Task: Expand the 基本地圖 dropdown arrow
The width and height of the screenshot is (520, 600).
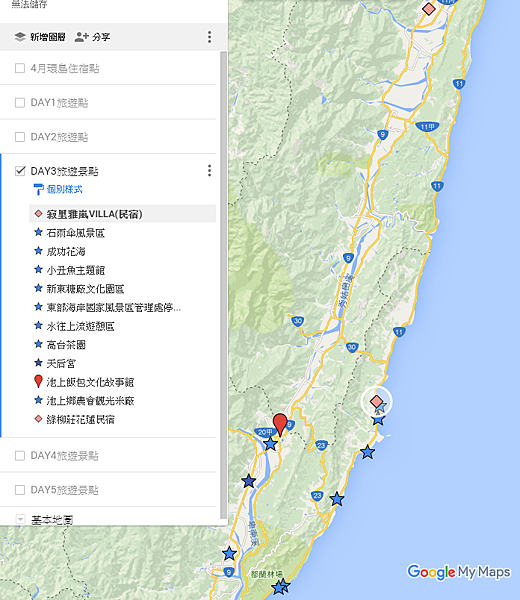Action: (20, 519)
